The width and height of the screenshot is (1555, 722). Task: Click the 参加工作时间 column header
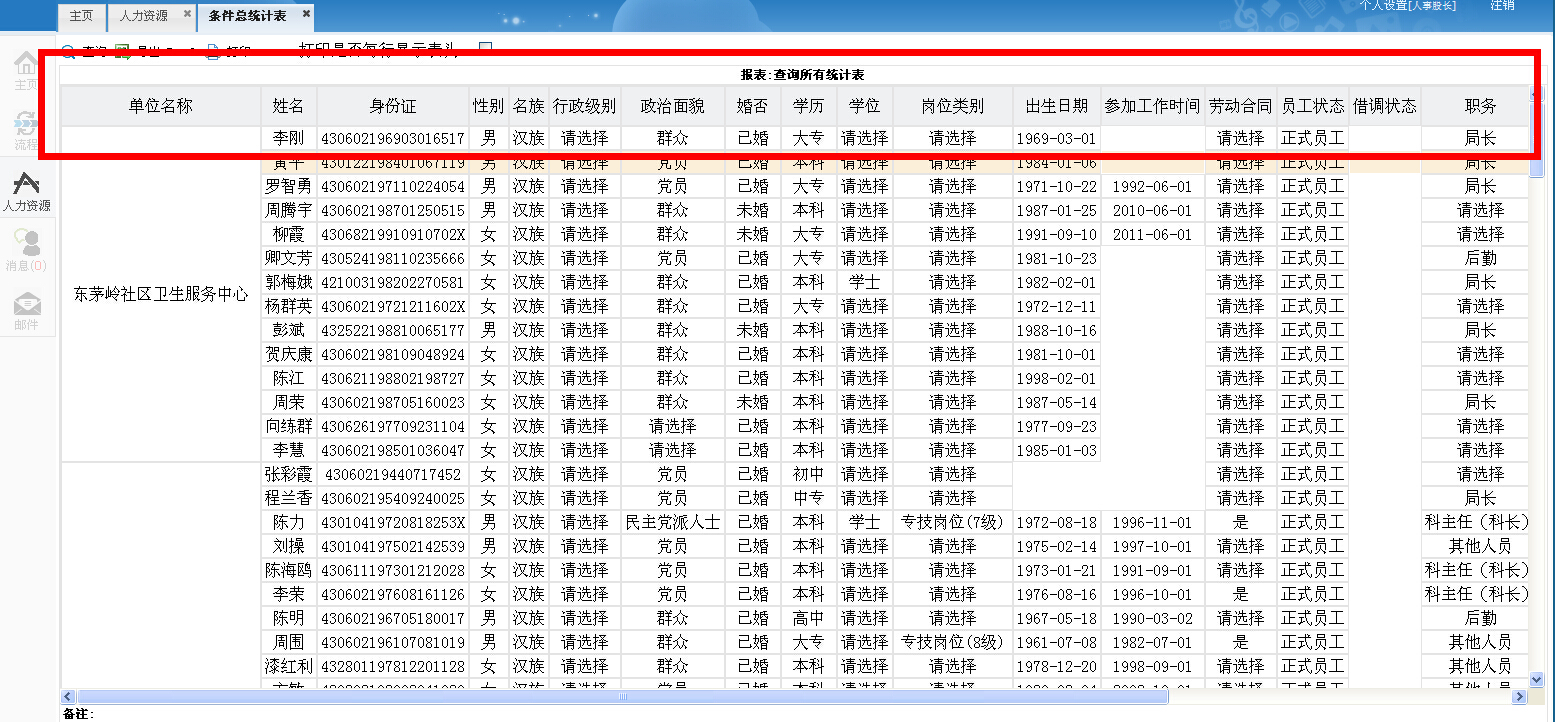[1153, 106]
